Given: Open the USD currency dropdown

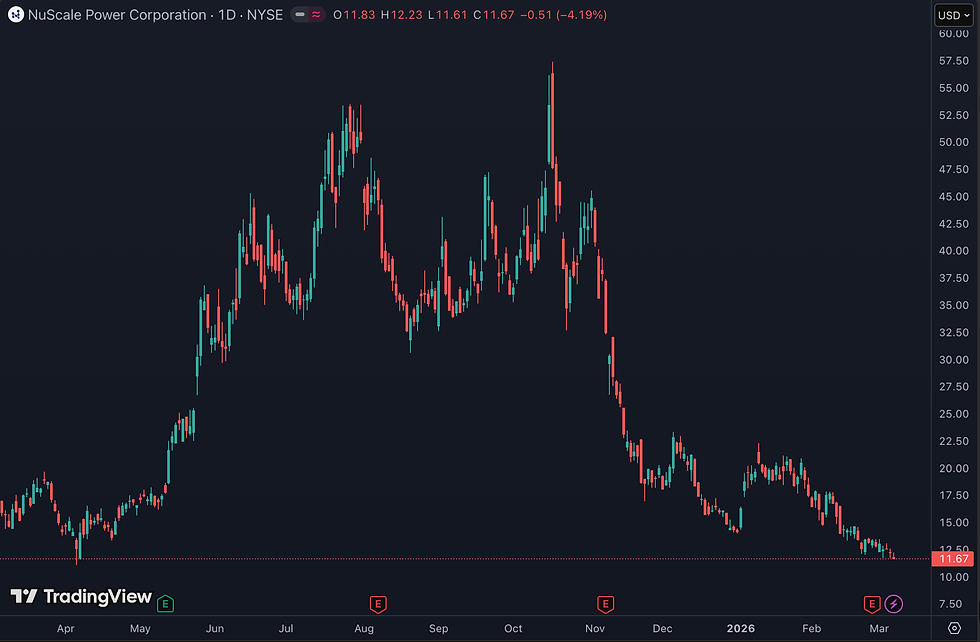Looking at the screenshot, I should tap(954, 15).
